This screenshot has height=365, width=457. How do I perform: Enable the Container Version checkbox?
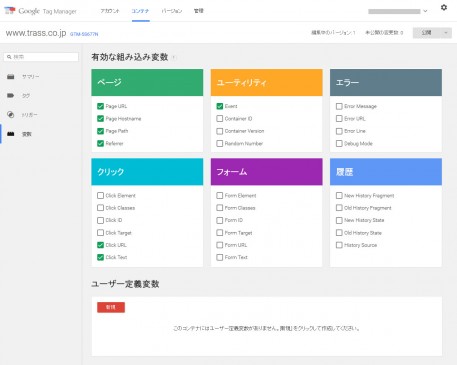[220, 131]
